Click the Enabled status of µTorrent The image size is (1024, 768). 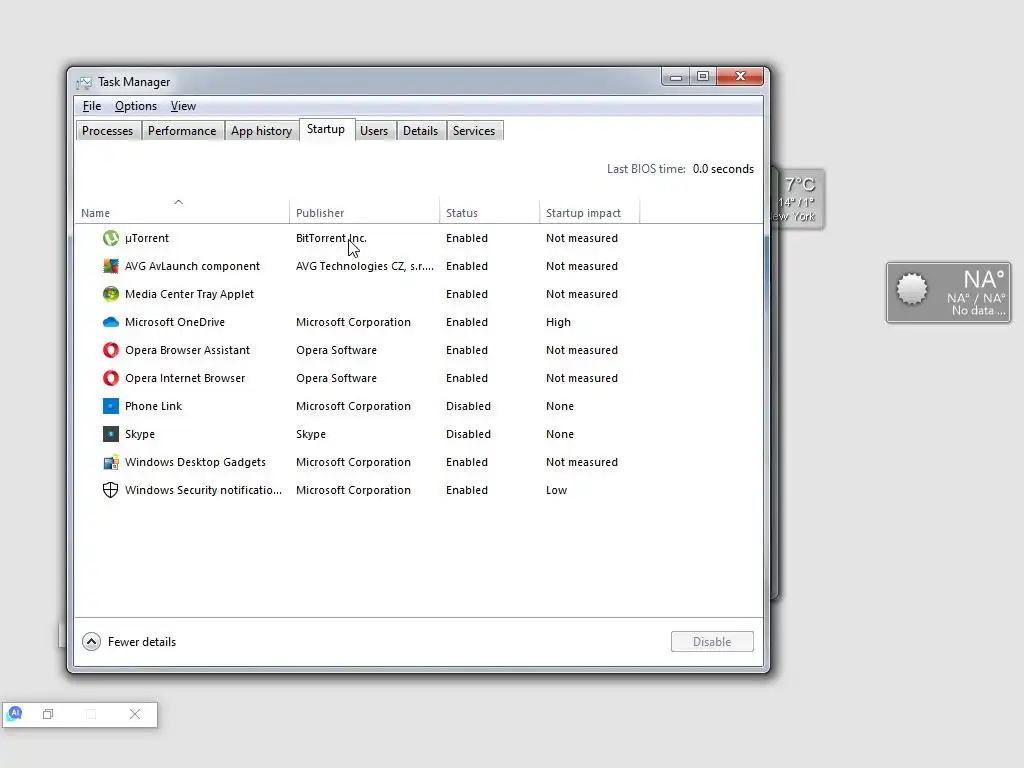467,238
